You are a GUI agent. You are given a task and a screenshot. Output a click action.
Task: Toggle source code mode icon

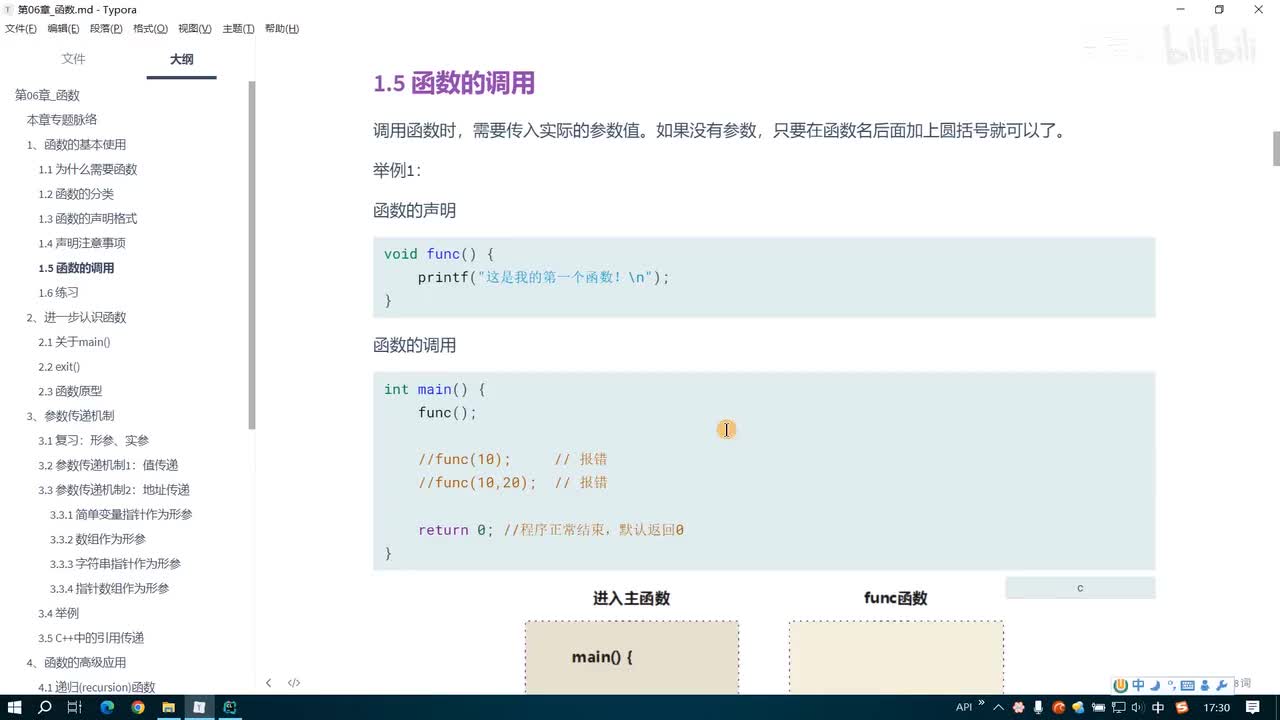coord(294,683)
